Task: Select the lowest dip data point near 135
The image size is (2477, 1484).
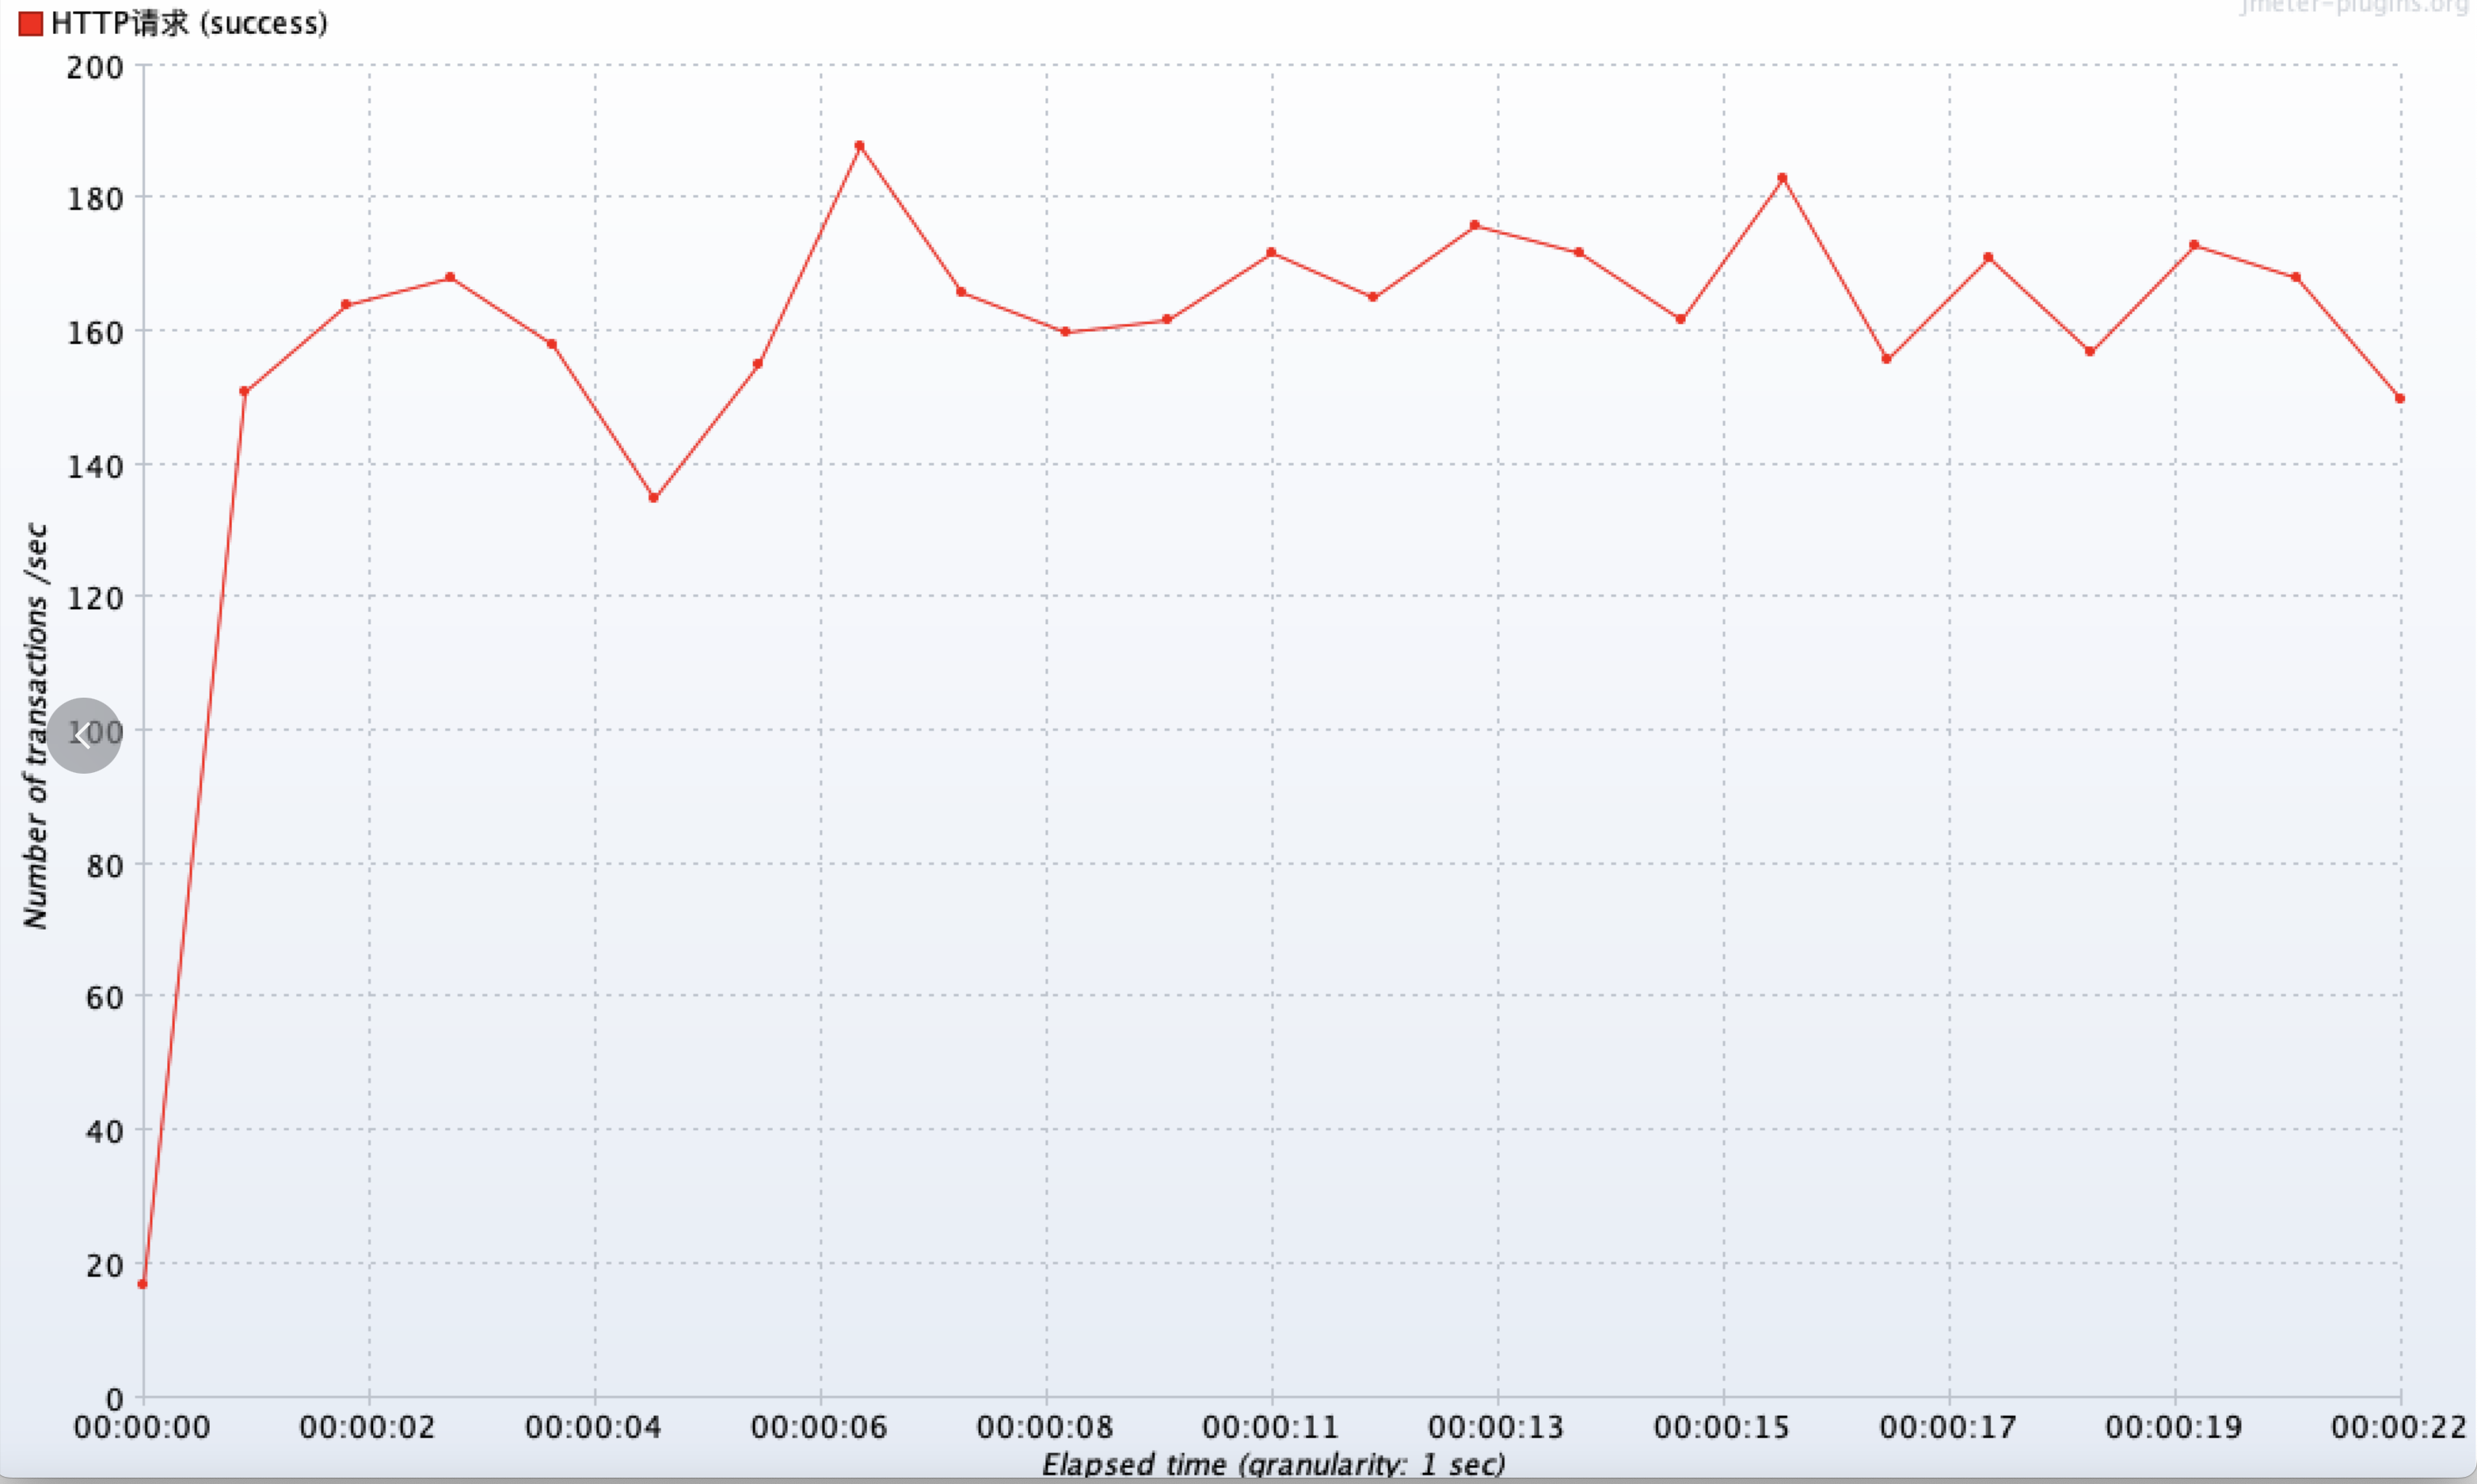Action: point(654,497)
